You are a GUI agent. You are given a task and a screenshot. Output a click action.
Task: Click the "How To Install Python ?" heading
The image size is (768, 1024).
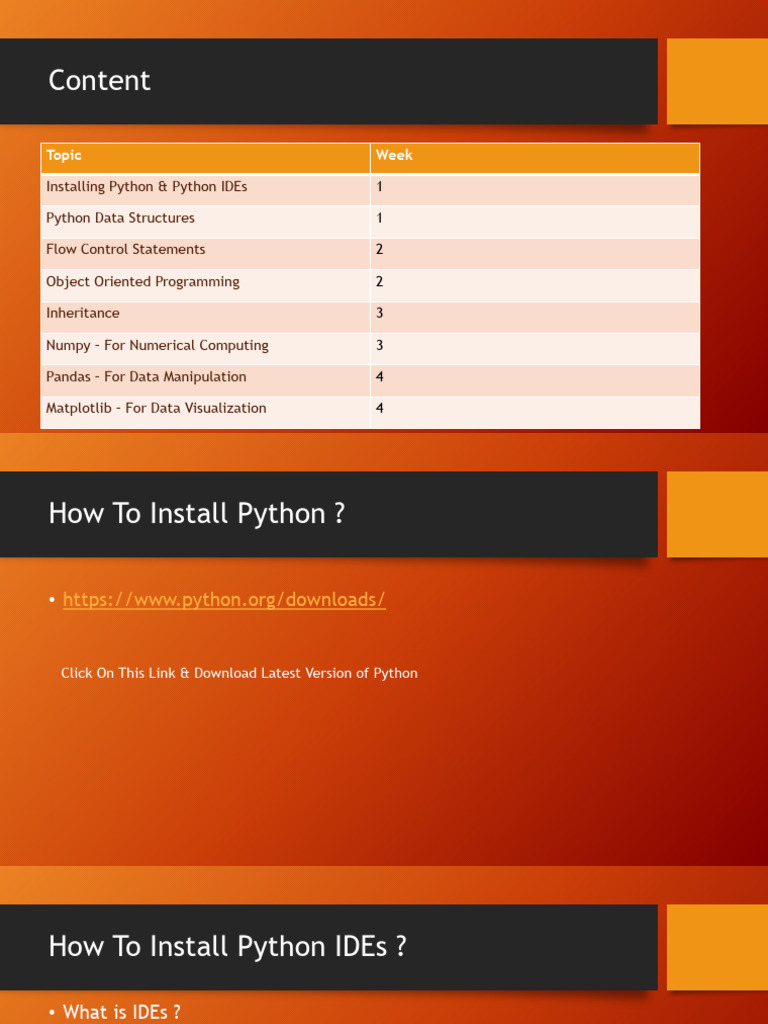tap(197, 514)
